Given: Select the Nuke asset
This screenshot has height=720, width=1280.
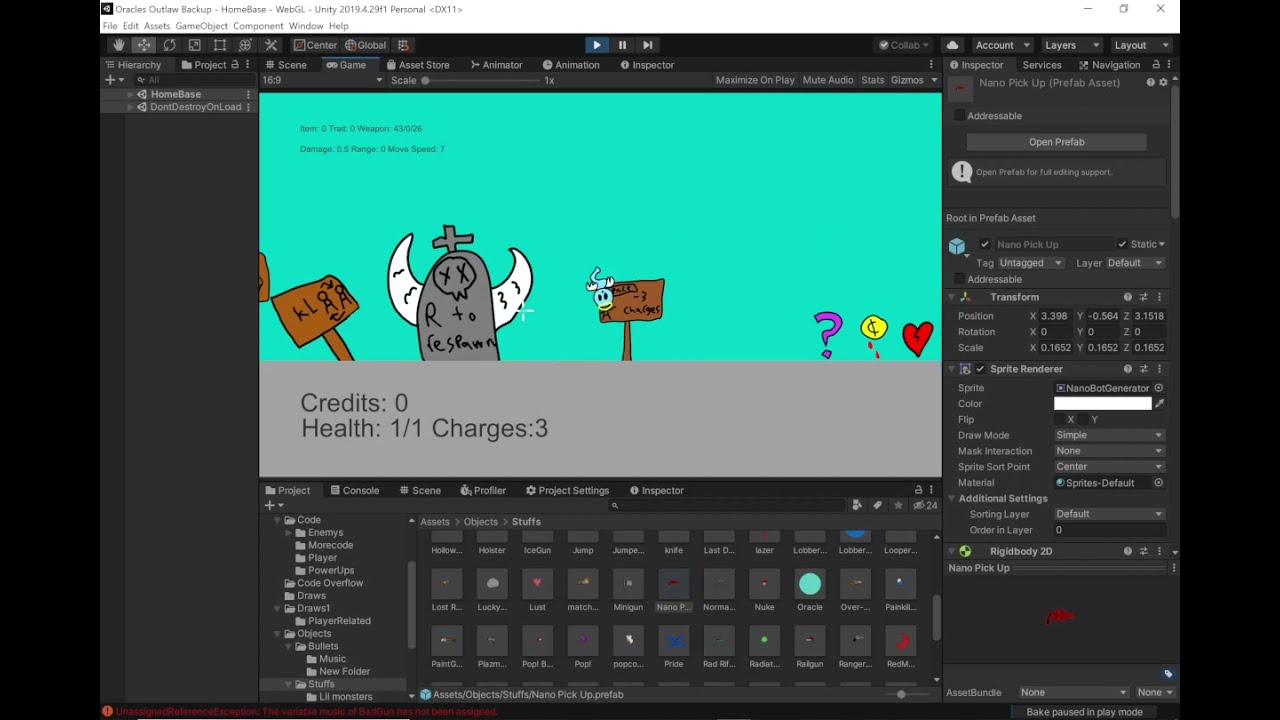Looking at the screenshot, I should 764,591.
